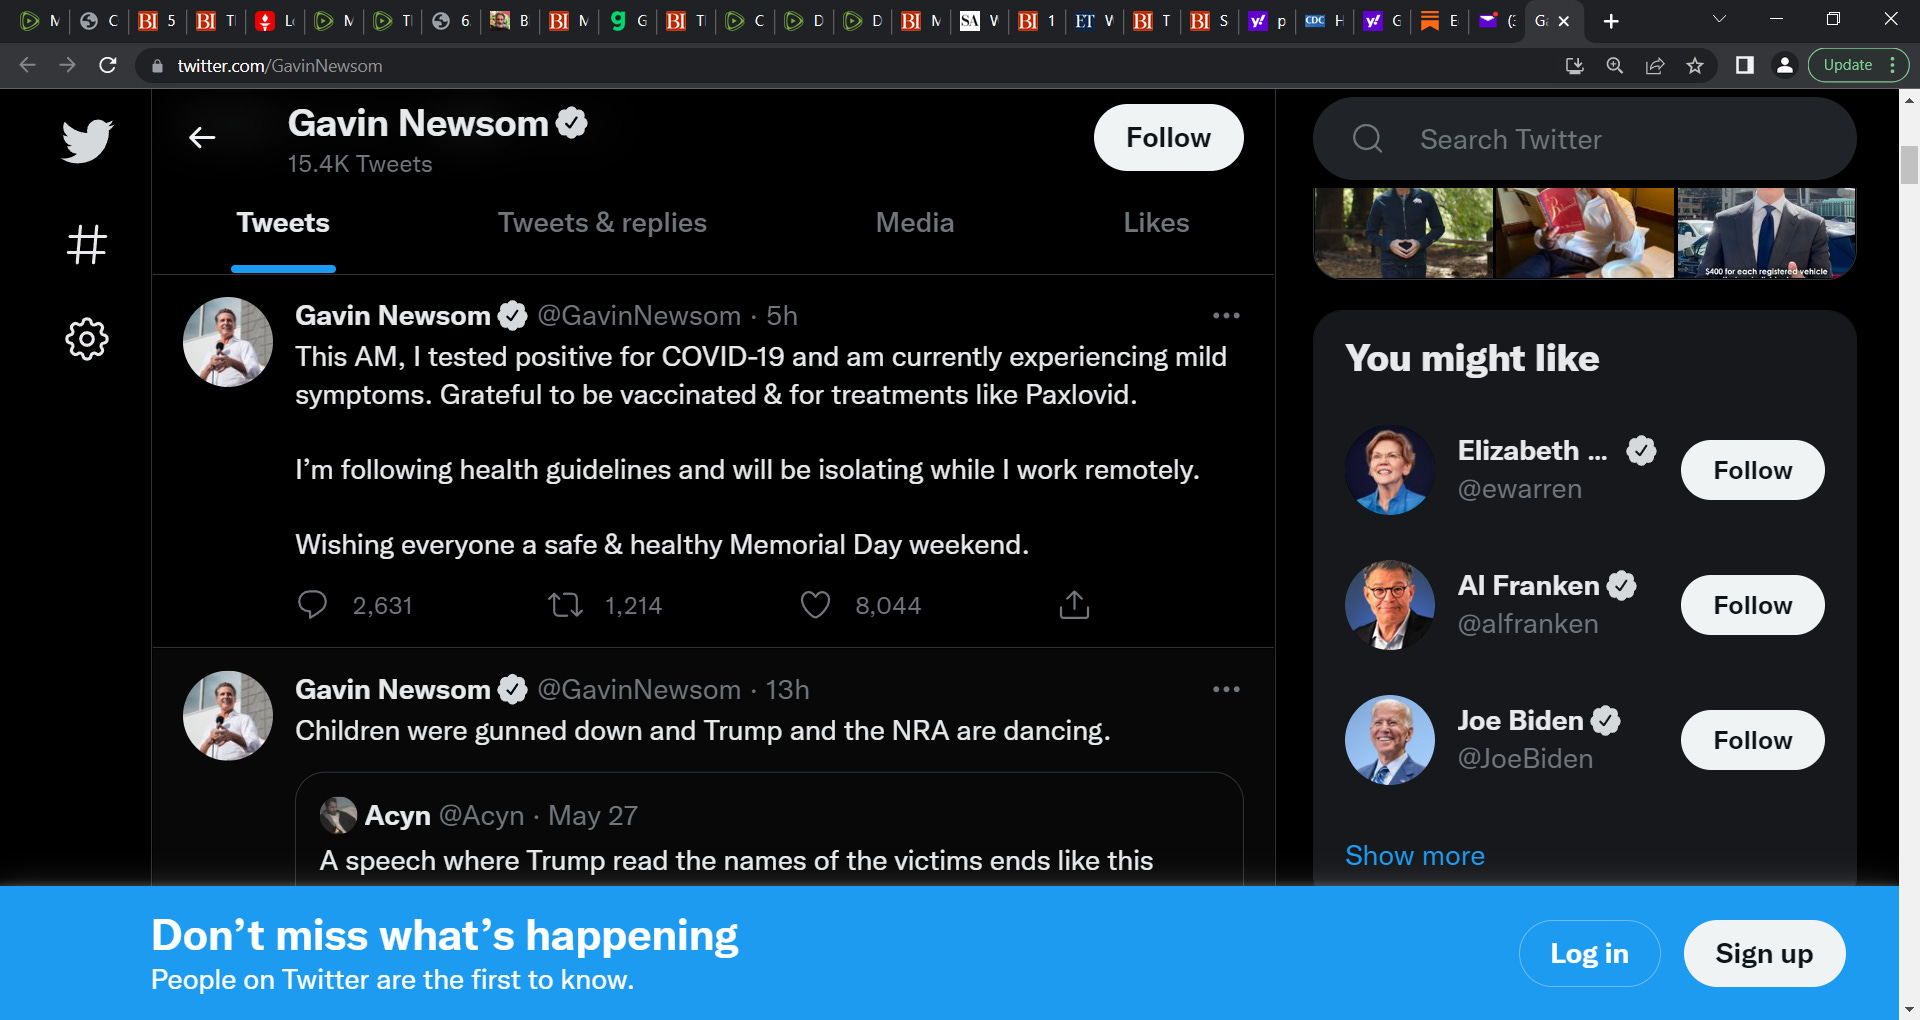This screenshot has width=1920, height=1020.
Task: Go back using the arrow beside Gavin Newsom
Action: (202, 138)
